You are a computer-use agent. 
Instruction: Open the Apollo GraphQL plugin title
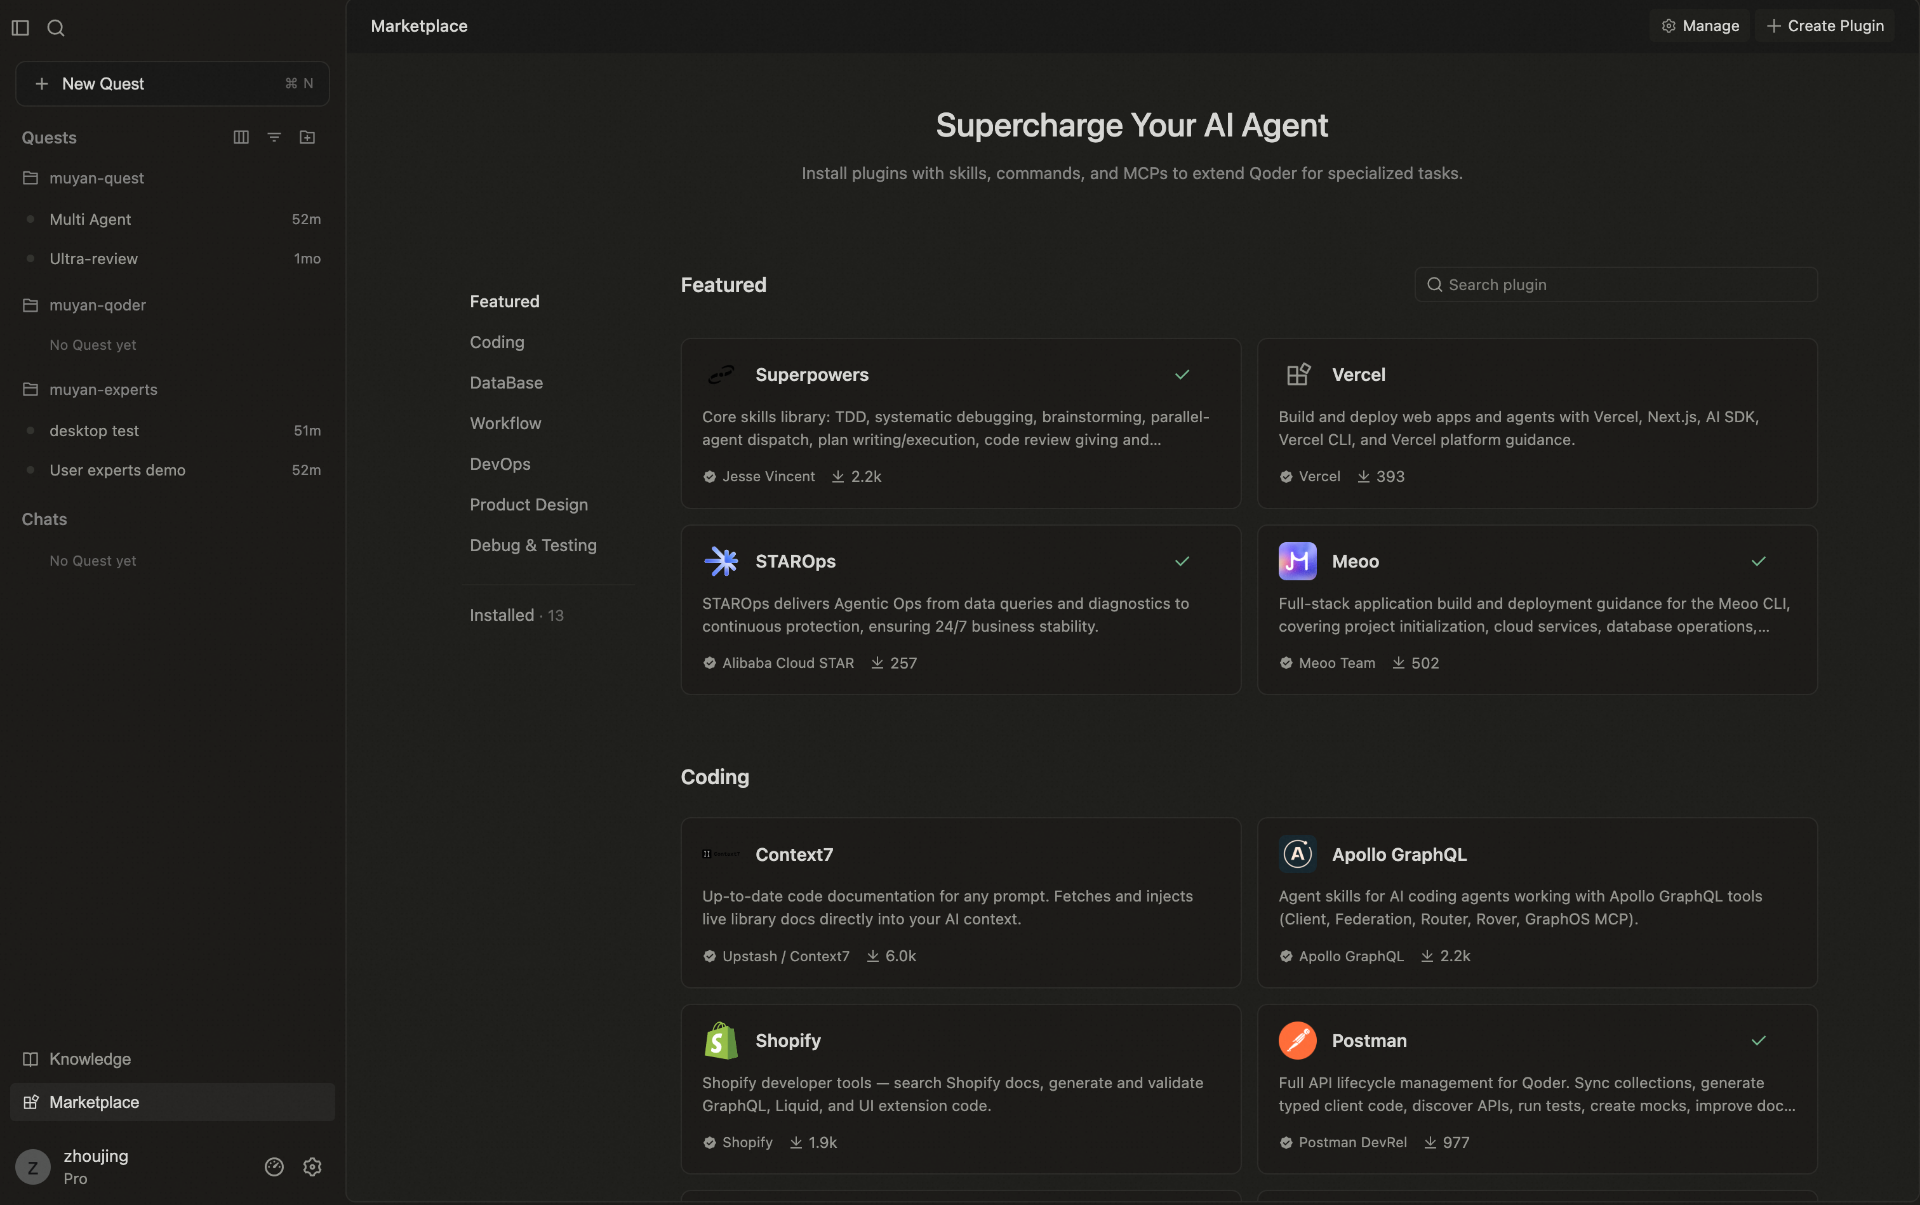[x=1399, y=854]
